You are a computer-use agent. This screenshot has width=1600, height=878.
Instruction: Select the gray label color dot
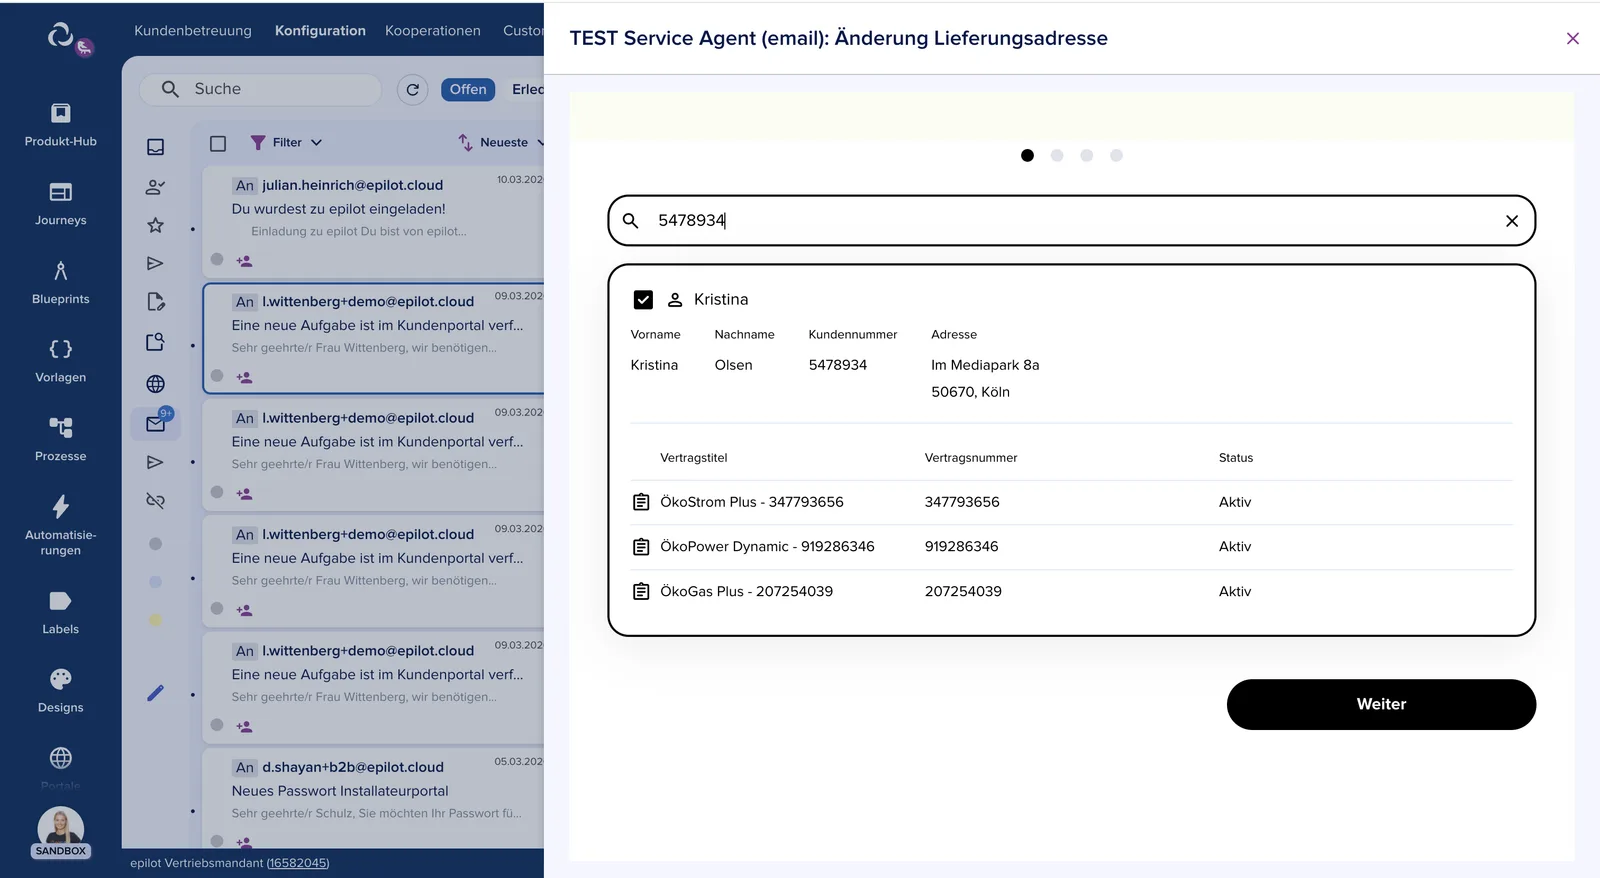coord(155,544)
